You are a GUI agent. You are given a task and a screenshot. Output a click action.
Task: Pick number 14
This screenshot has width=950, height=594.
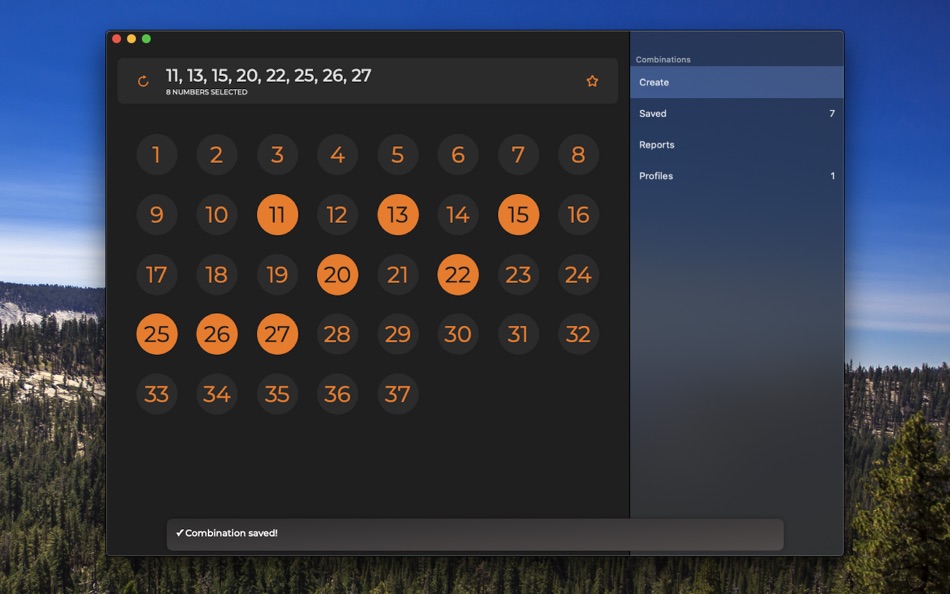click(458, 215)
